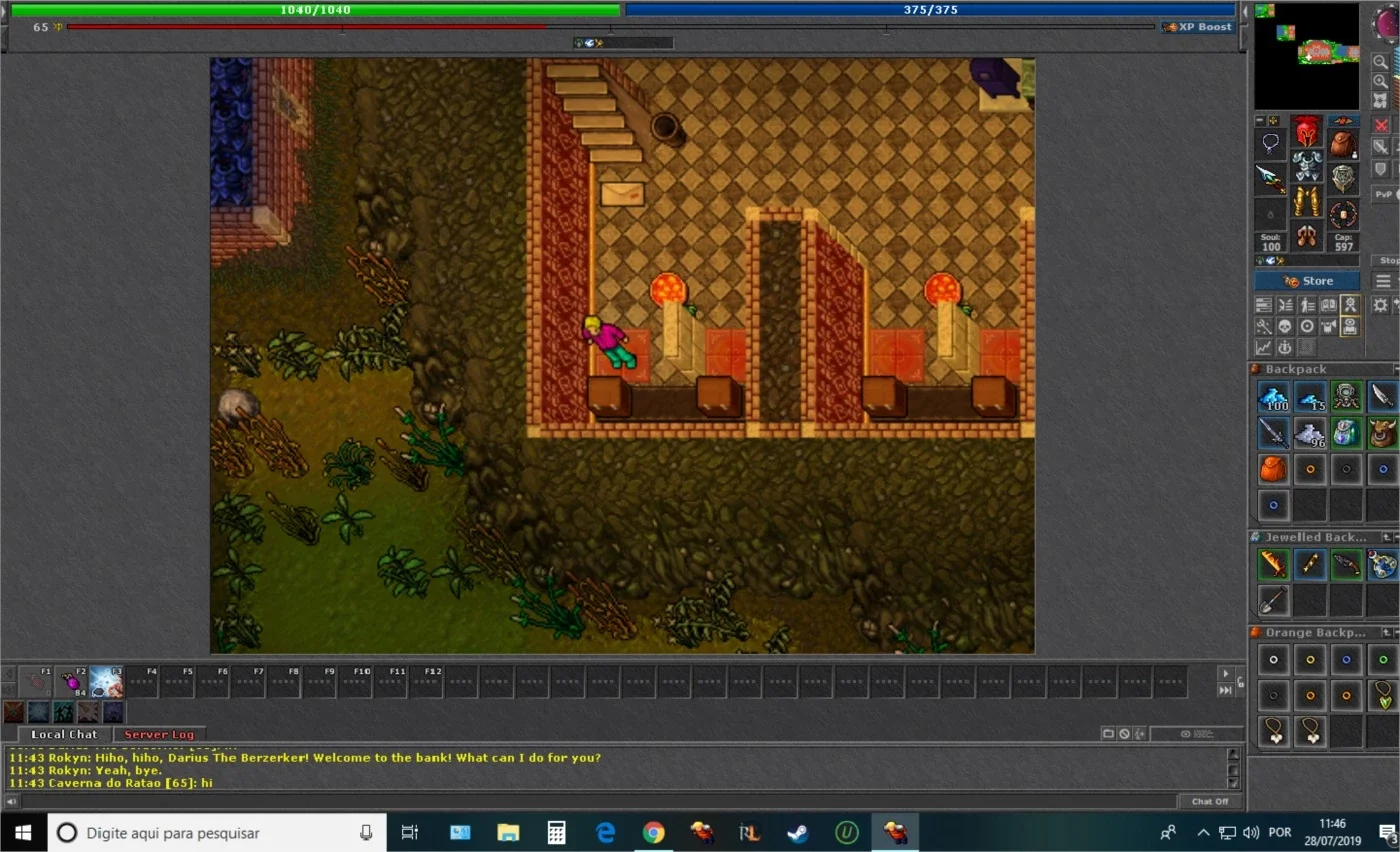Minimize the Jewelled Backpack container
This screenshot has height=852, width=1400.
[1396, 537]
